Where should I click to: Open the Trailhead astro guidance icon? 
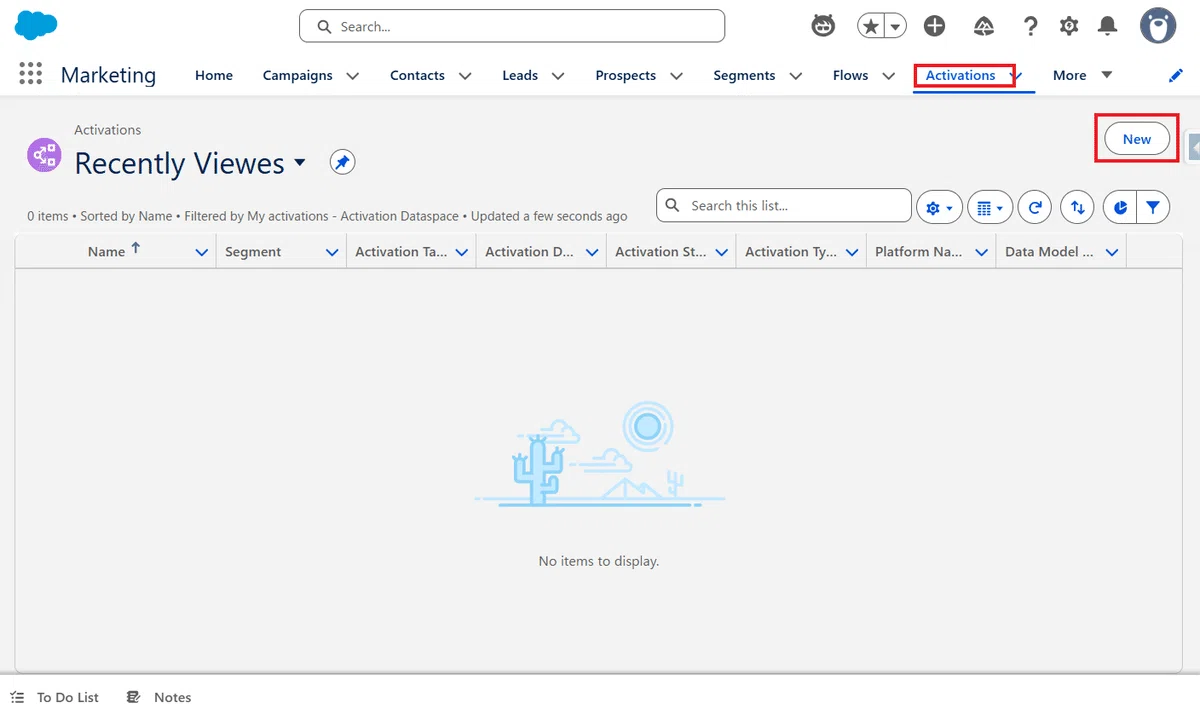pyautogui.click(x=823, y=27)
